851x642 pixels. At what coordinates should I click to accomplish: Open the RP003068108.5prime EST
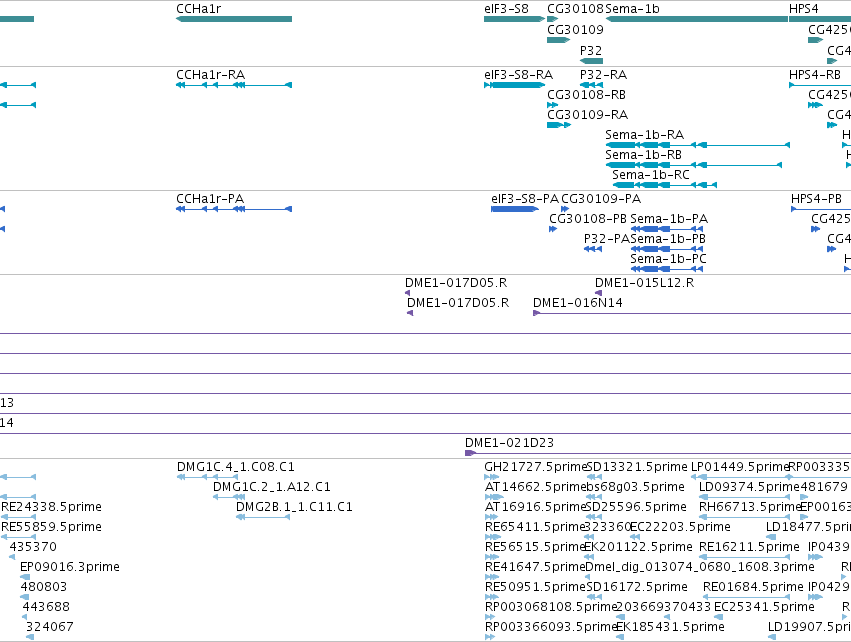click(489, 617)
